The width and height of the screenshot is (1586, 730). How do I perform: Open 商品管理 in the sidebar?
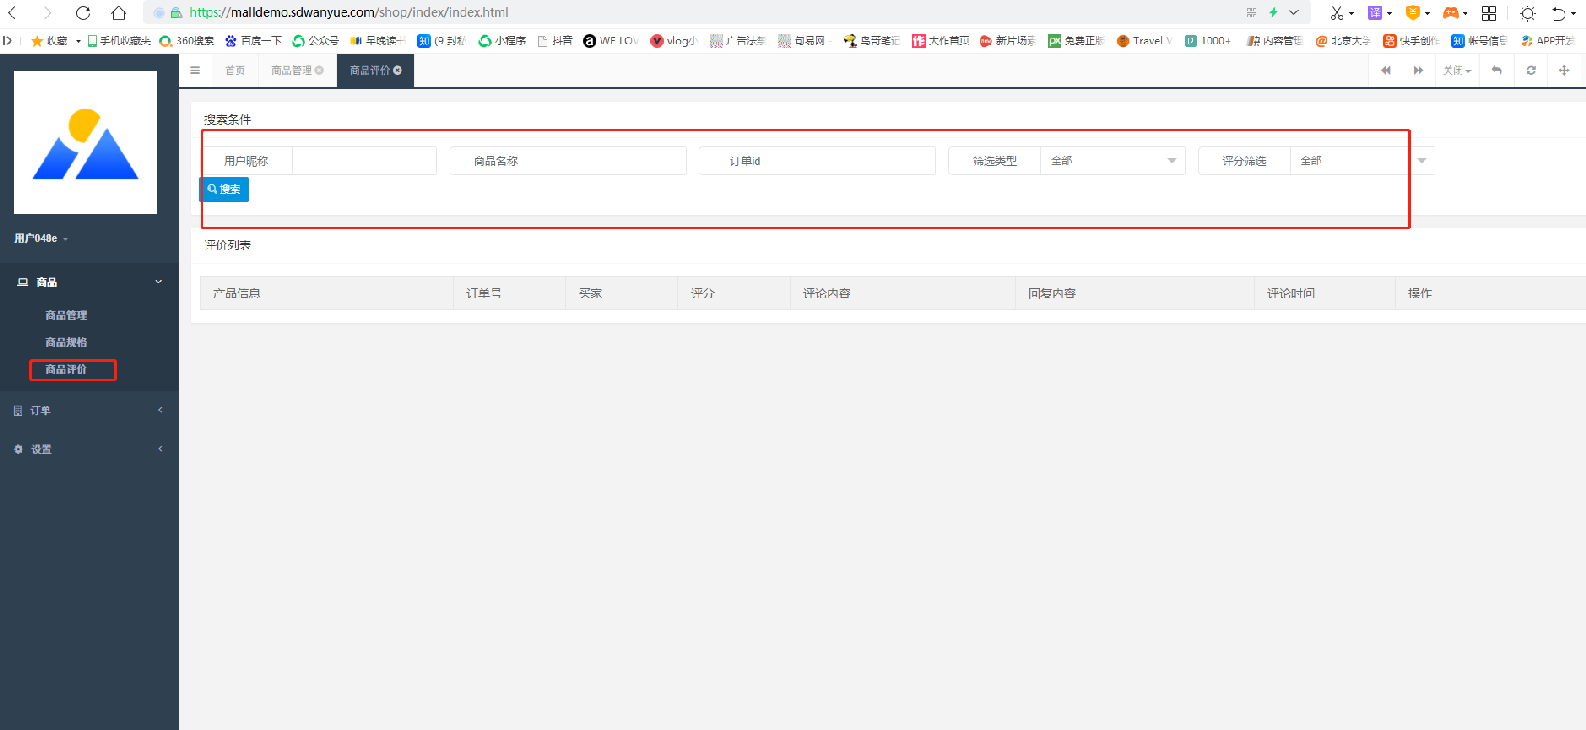pyautogui.click(x=66, y=315)
